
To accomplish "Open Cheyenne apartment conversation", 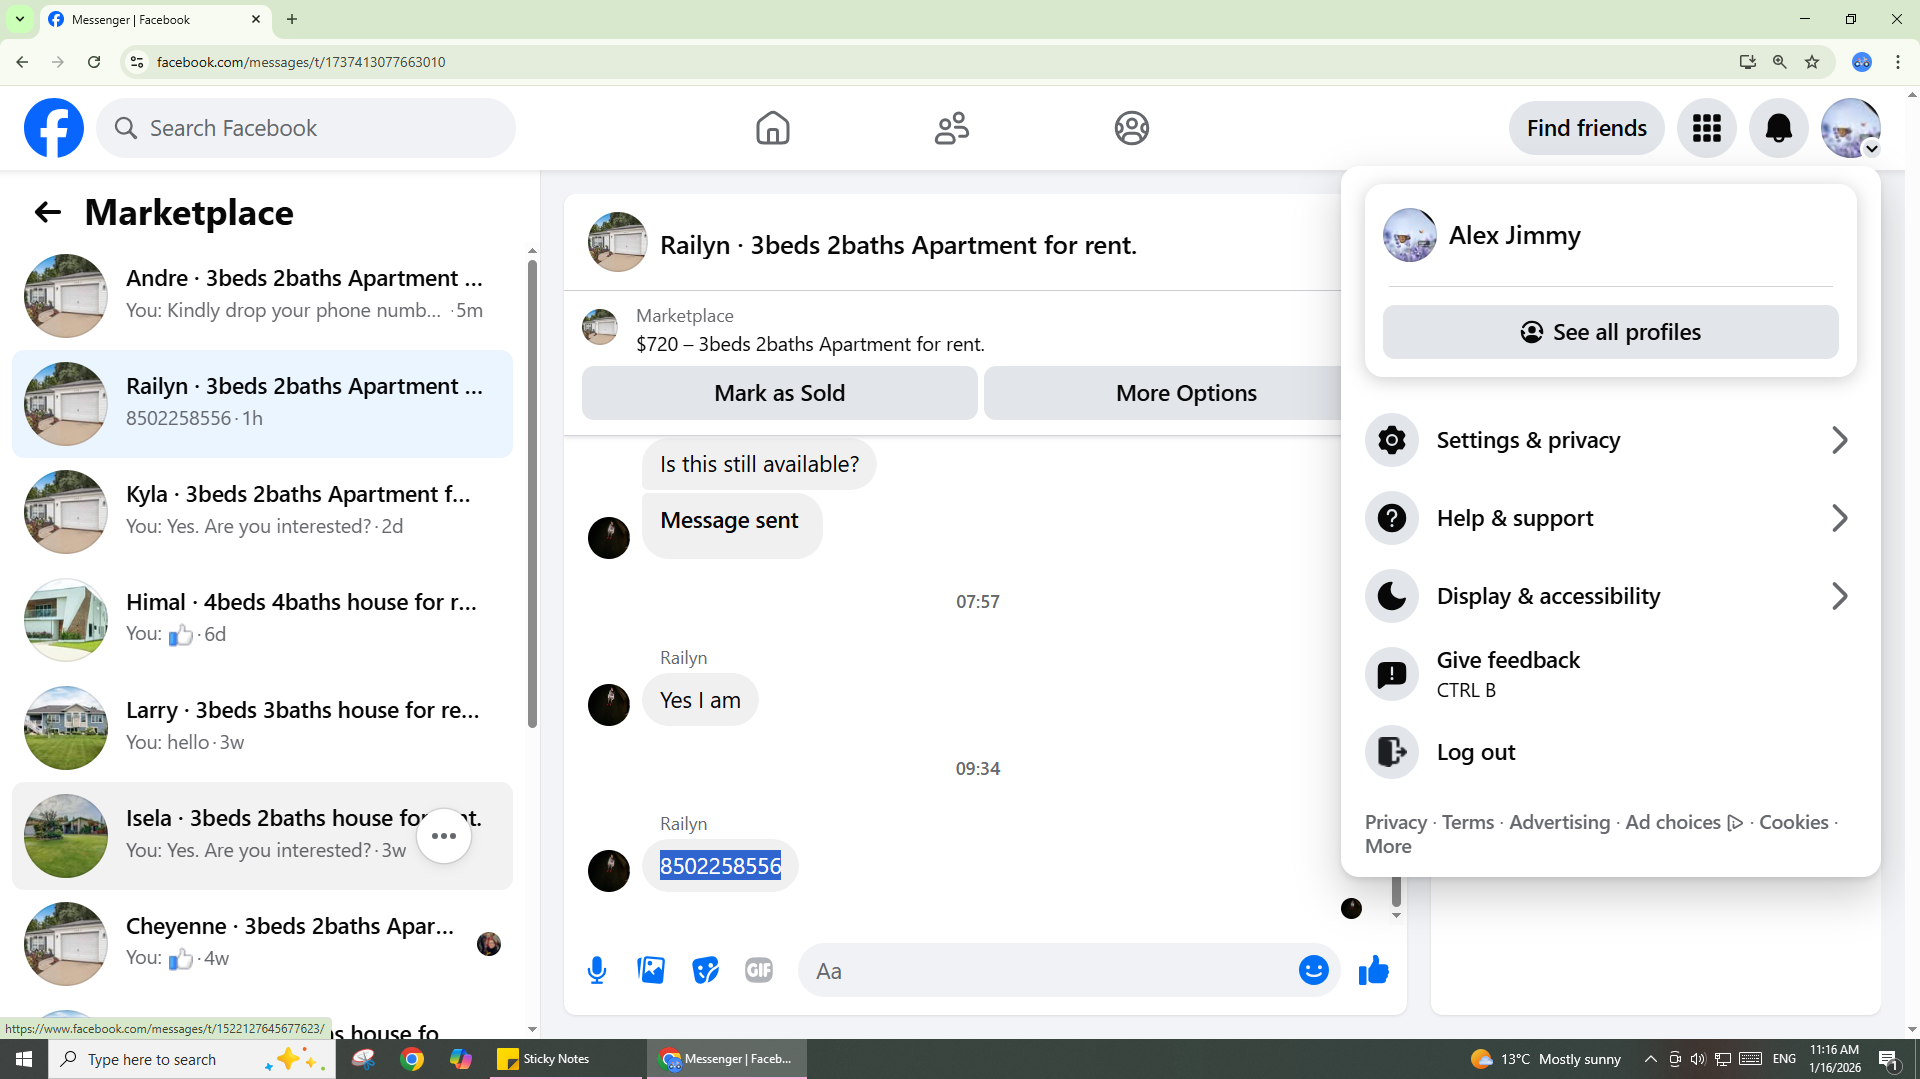I will tap(262, 944).
